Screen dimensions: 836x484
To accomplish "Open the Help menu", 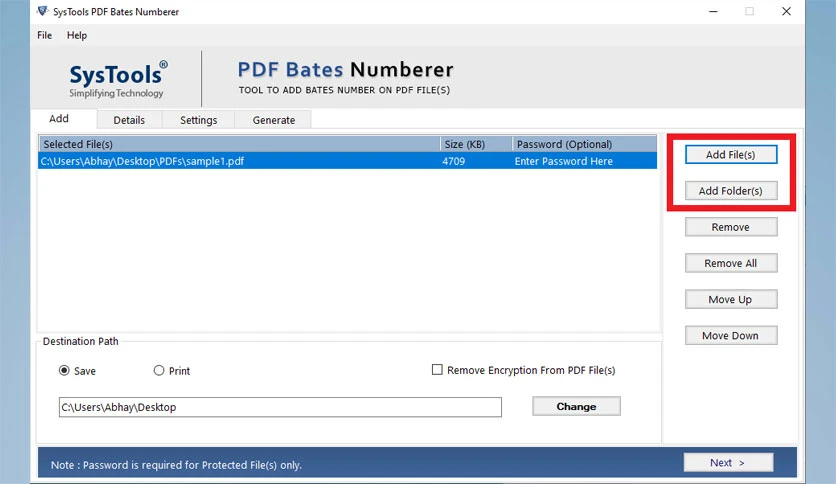I will click(77, 35).
